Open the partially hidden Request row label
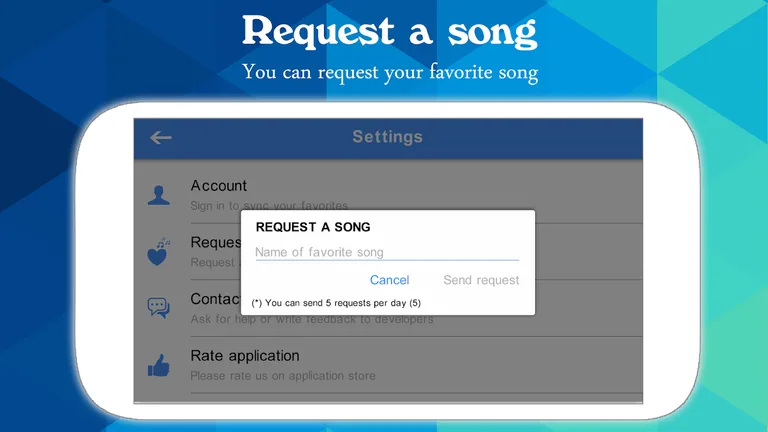Image resolution: width=768 pixels, height=432 pixels. 215,242
